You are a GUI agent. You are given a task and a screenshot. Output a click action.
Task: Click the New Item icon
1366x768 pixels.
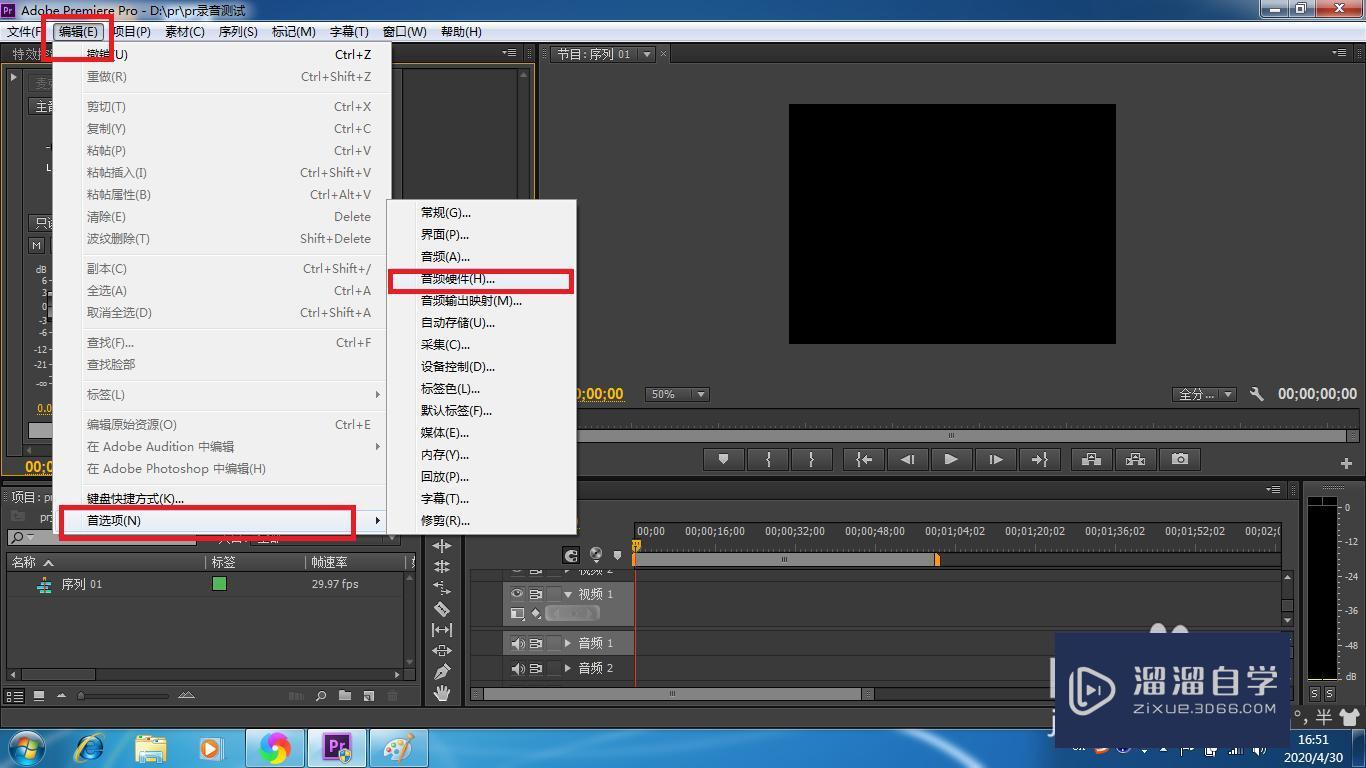pos(369,696)
